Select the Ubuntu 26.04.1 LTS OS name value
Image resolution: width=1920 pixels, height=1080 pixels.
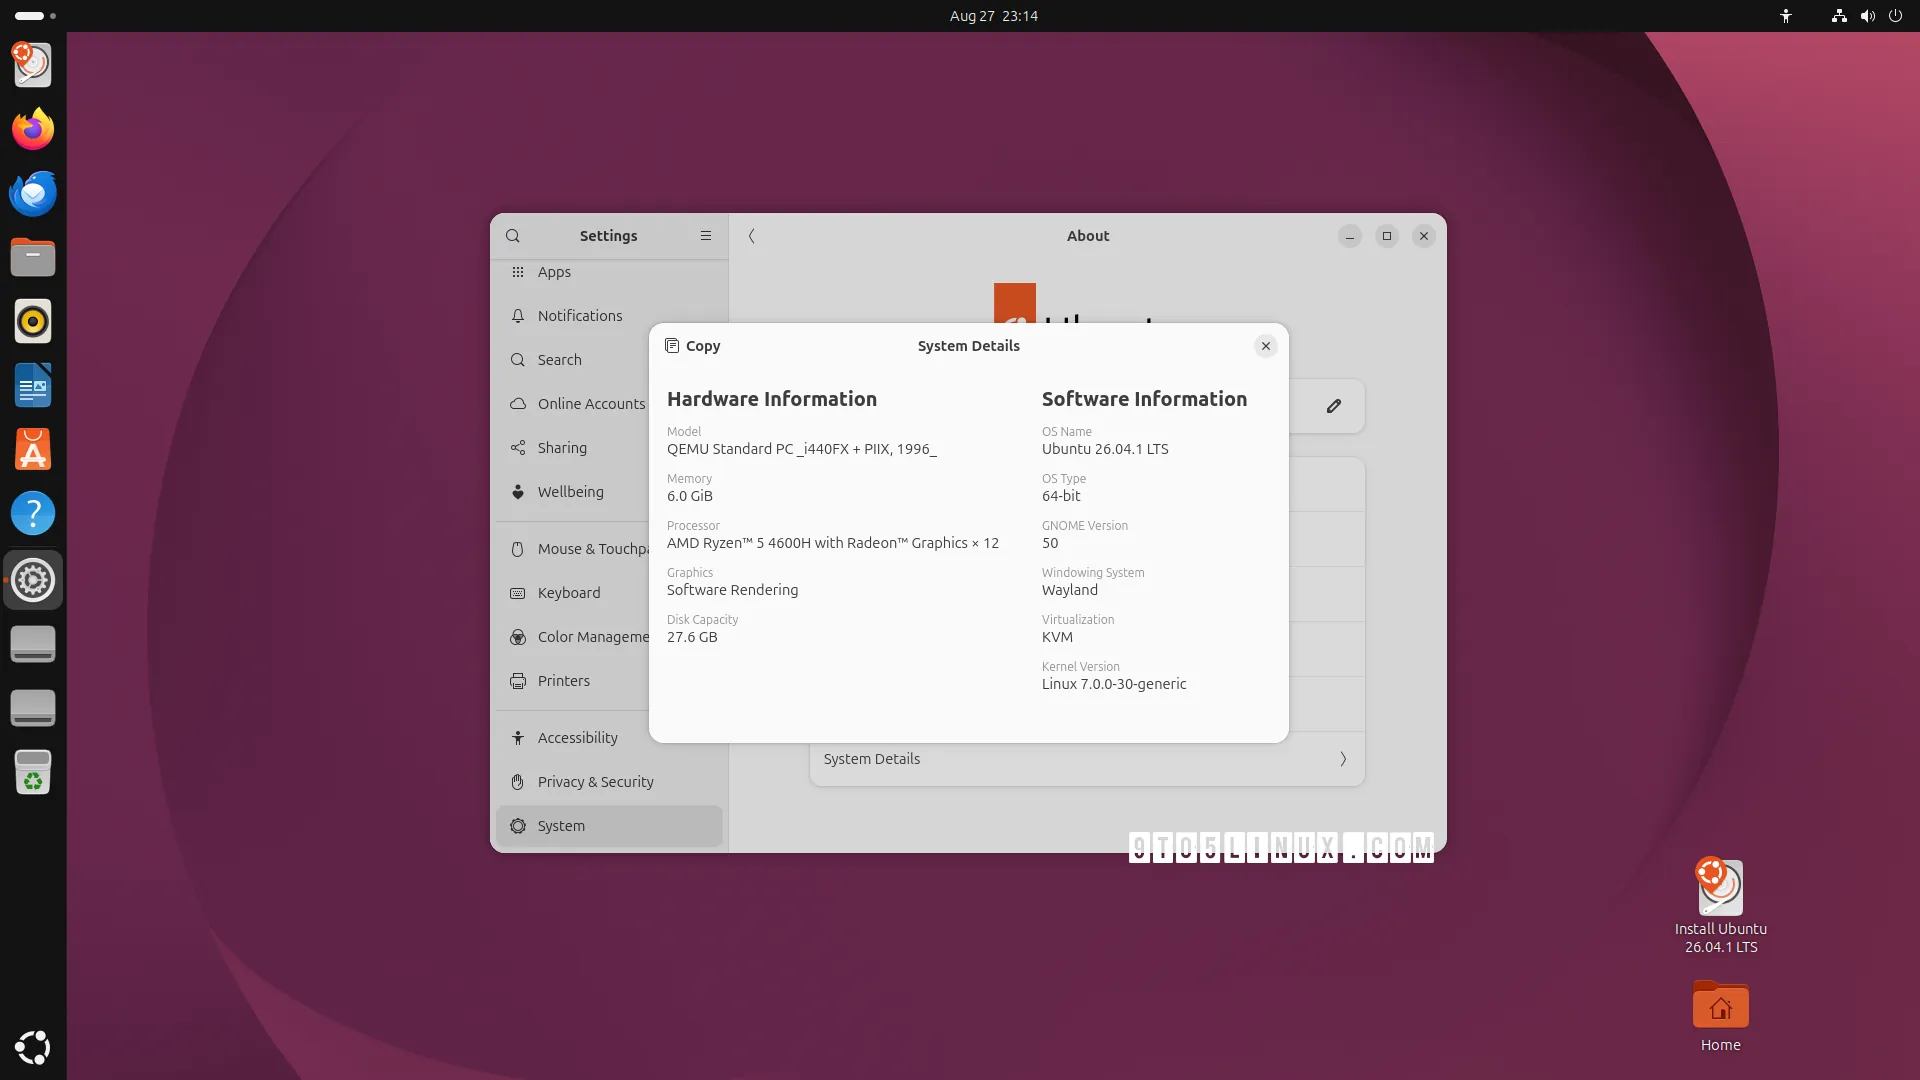tap(1105, 449)
